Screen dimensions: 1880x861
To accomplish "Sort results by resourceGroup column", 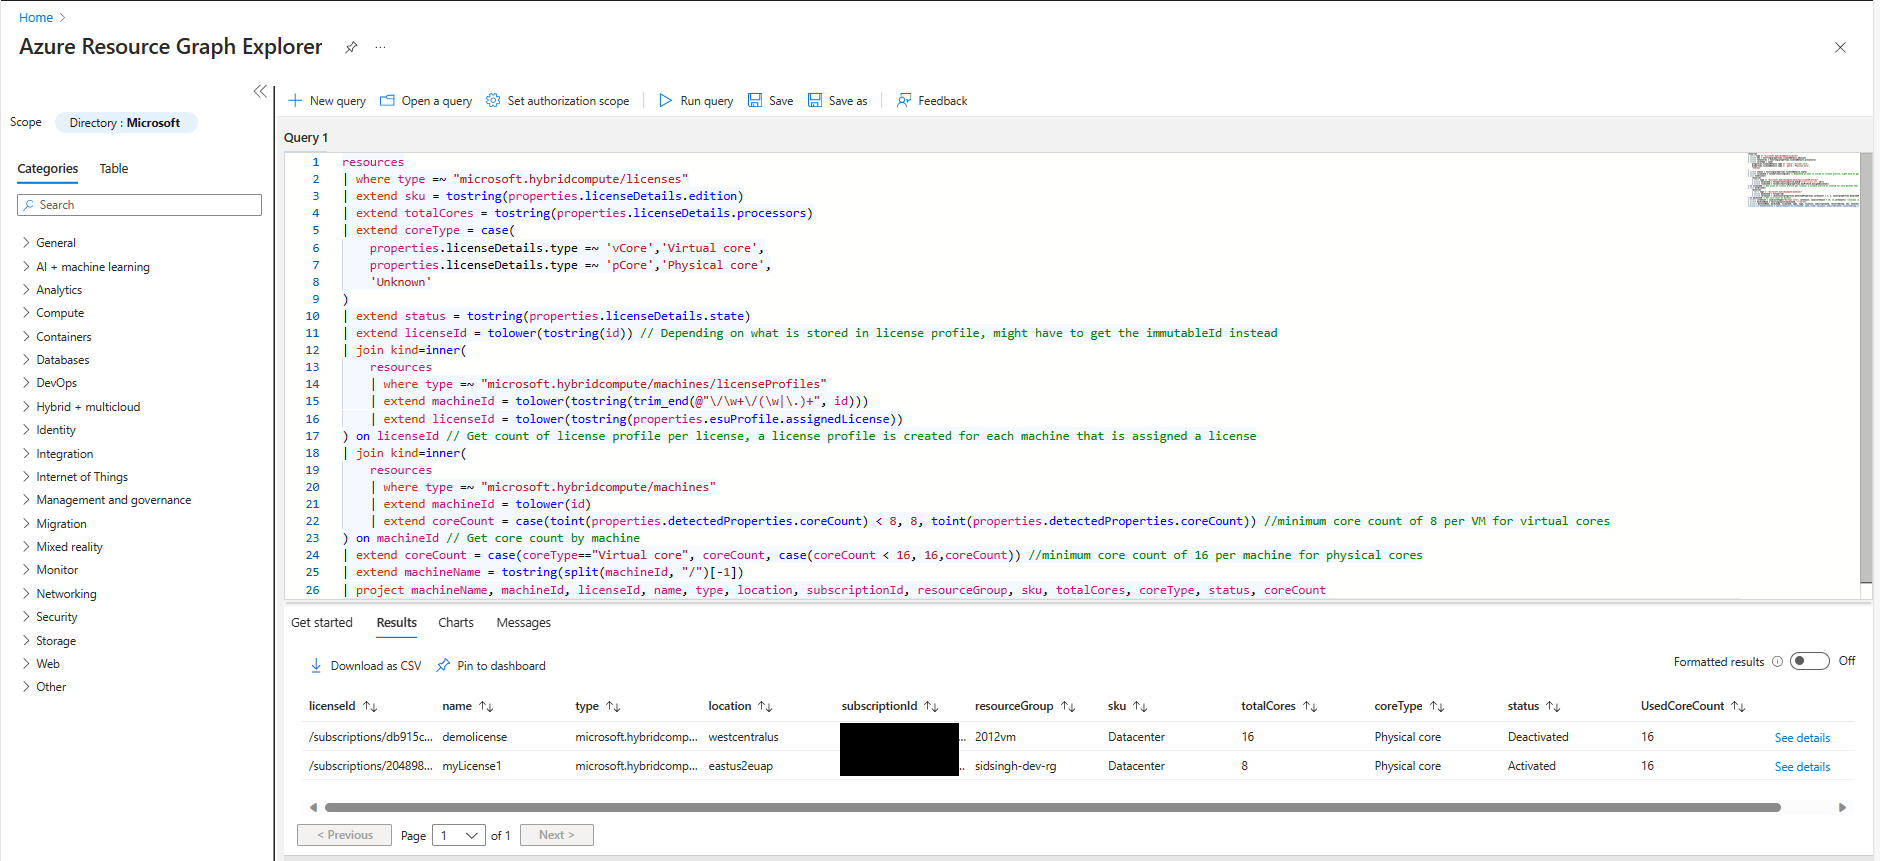I will point(1068,706).
